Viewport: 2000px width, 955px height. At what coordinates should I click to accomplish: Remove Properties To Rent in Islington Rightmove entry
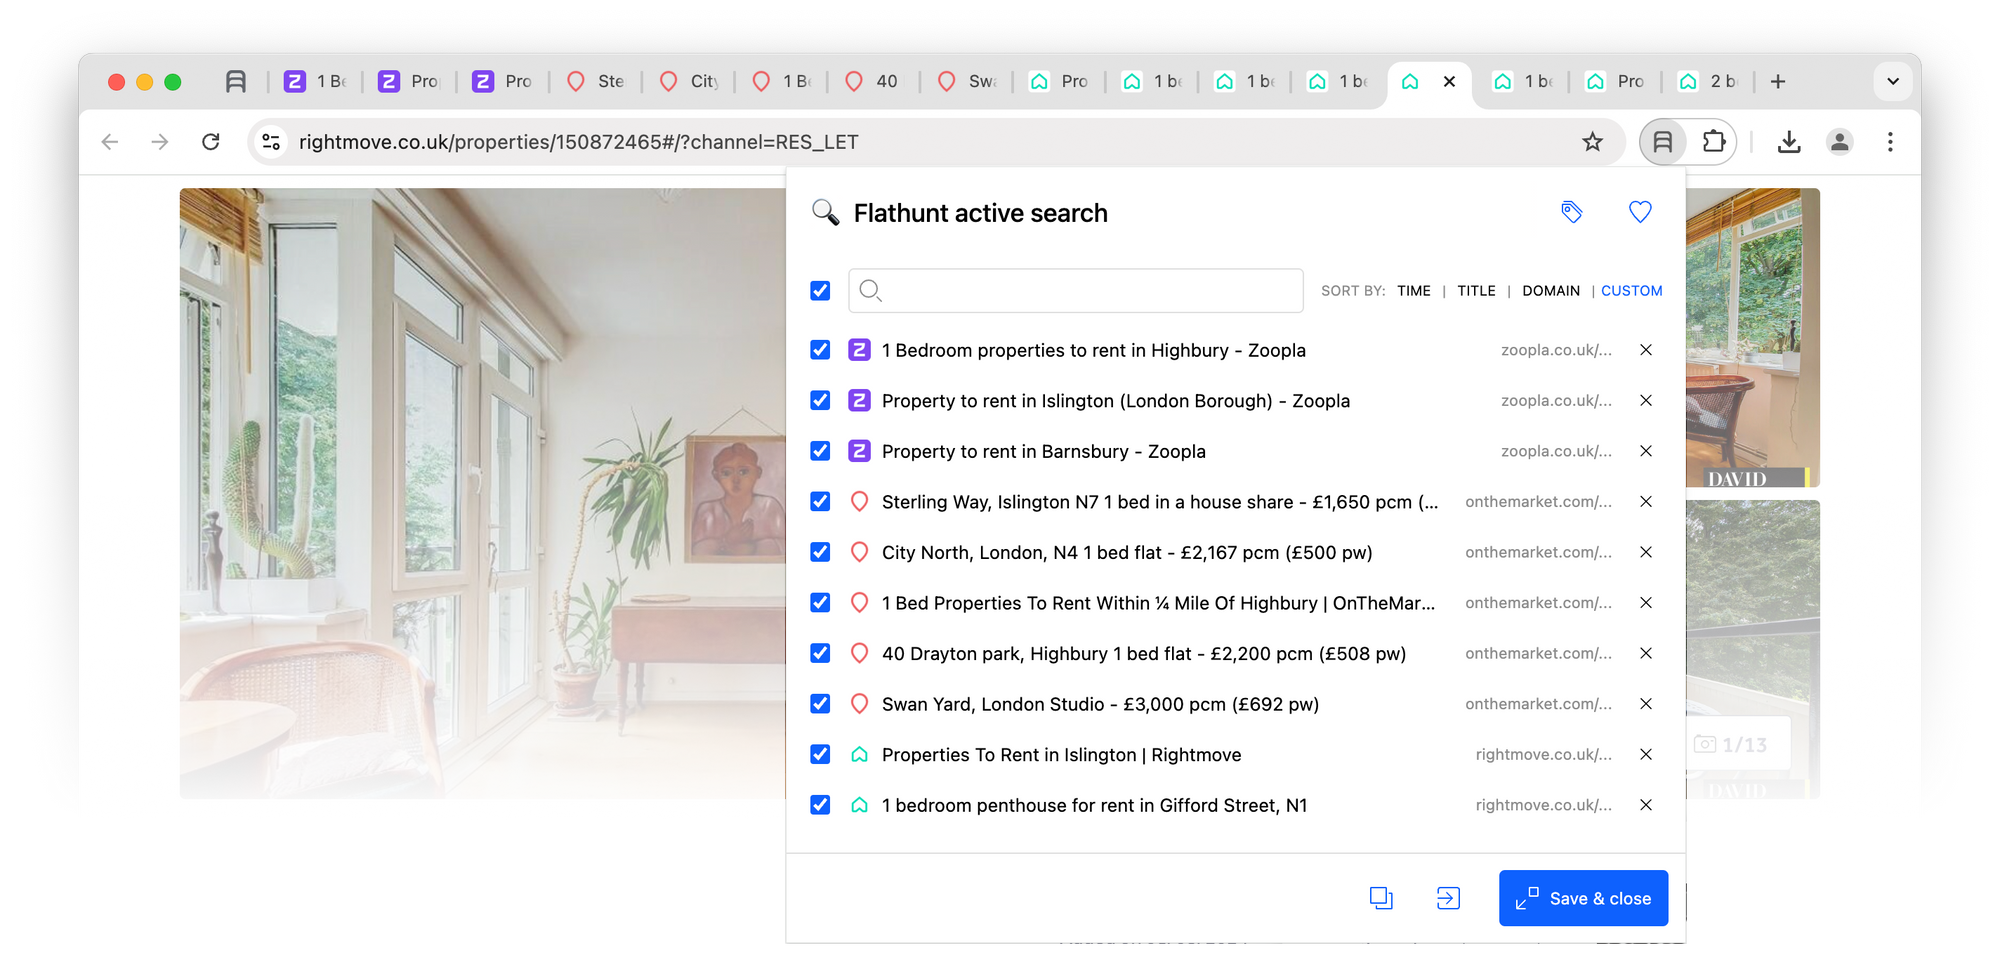(1646, 754)
